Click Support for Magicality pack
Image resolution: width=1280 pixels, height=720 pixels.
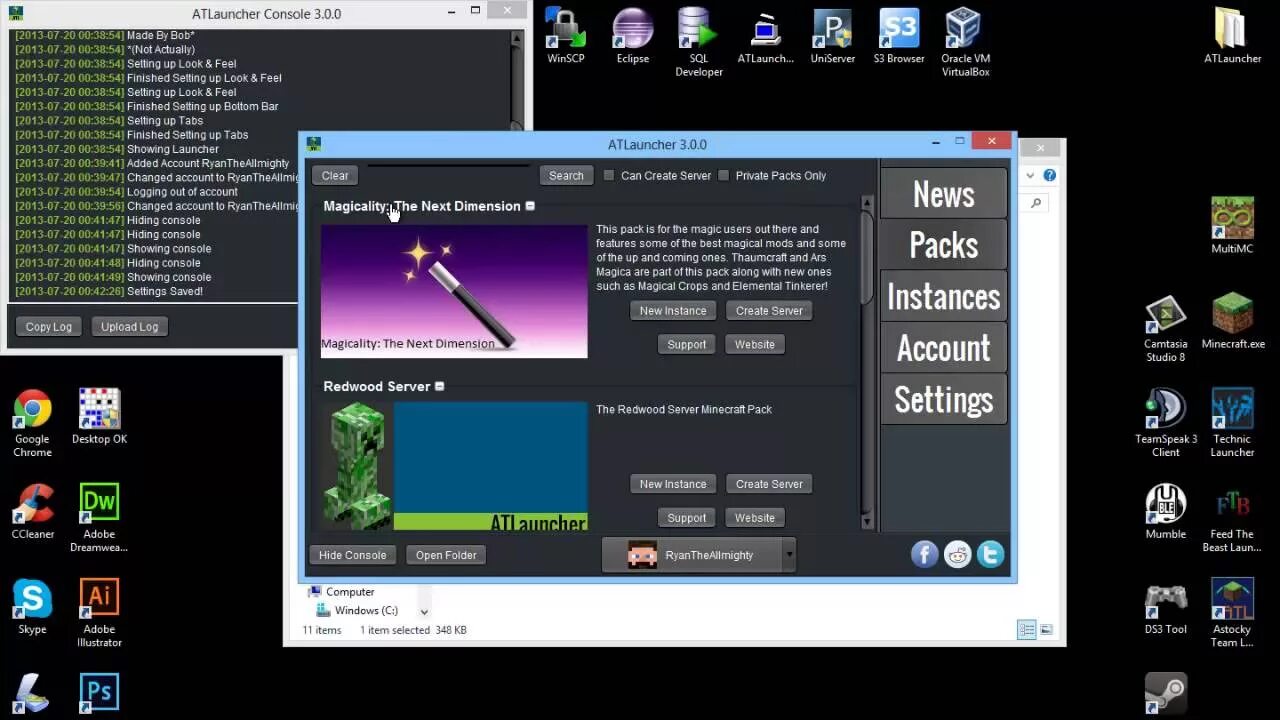(686, 344)
